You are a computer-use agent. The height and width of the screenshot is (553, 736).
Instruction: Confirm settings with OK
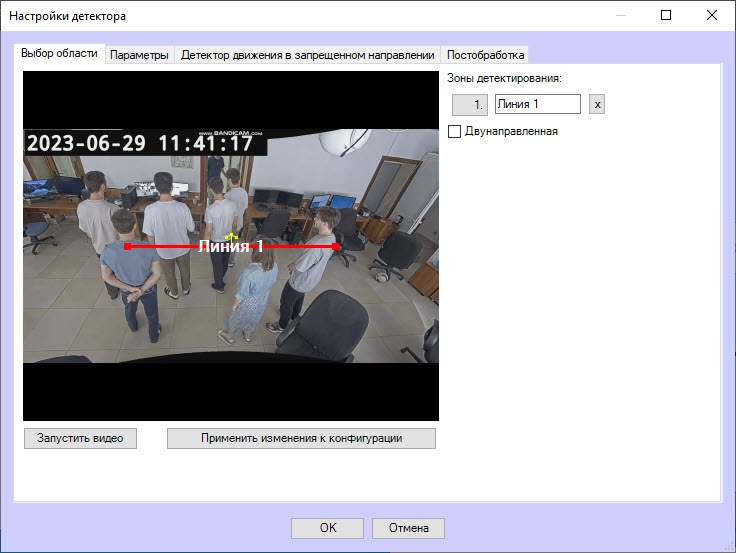point(327,528)
